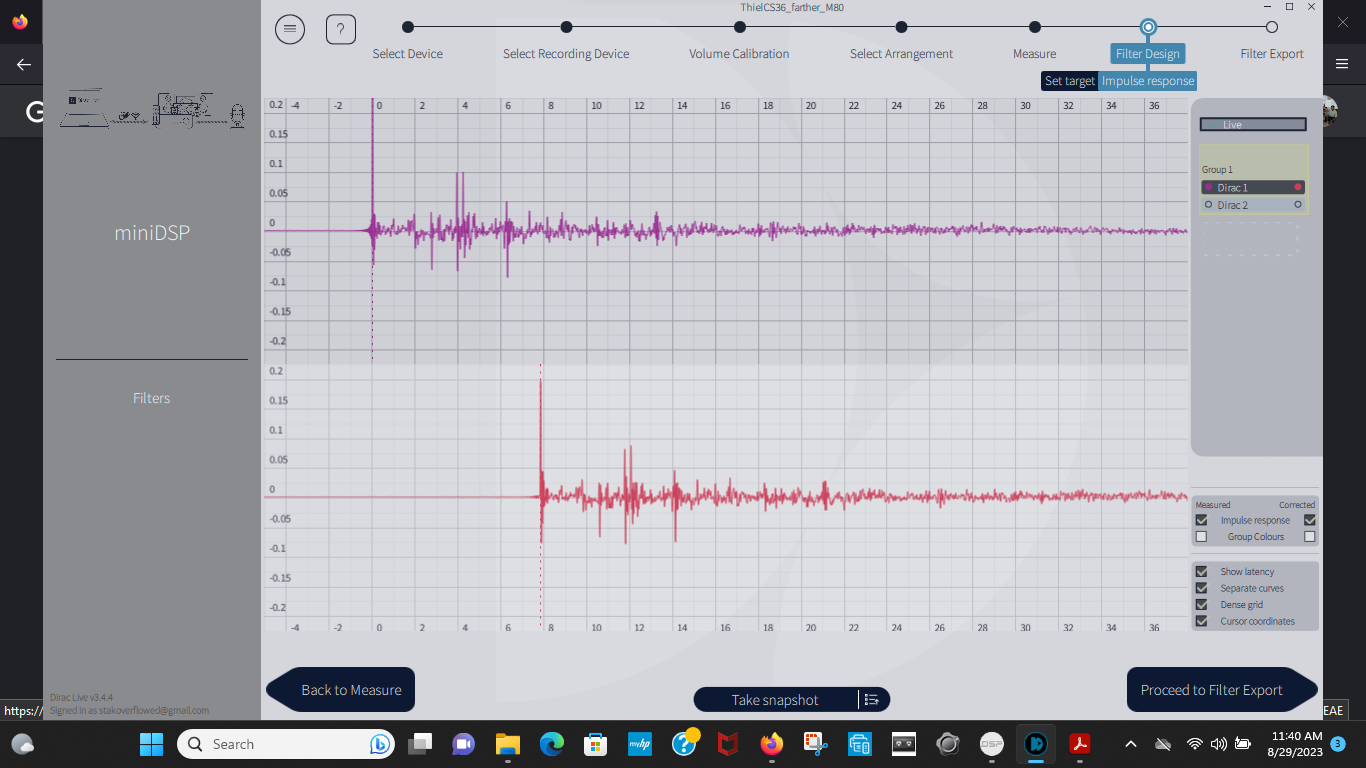This screenshot has height=768, width=1366.
Task: Open Task View on taskbar
Action: point(420,744)
